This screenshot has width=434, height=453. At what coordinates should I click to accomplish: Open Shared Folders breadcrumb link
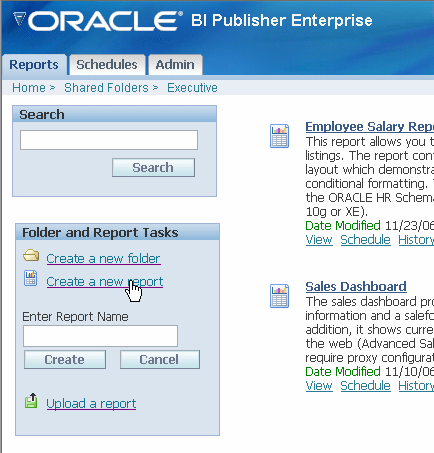[106, 88]
